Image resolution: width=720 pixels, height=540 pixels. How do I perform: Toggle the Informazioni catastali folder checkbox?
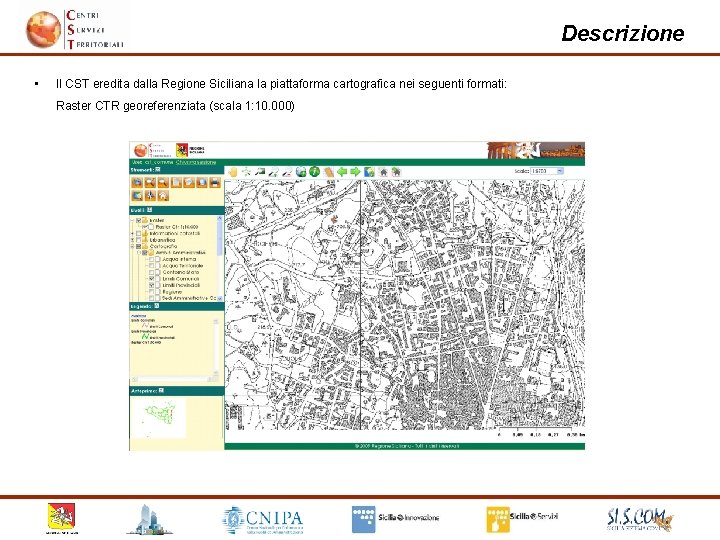138,233
